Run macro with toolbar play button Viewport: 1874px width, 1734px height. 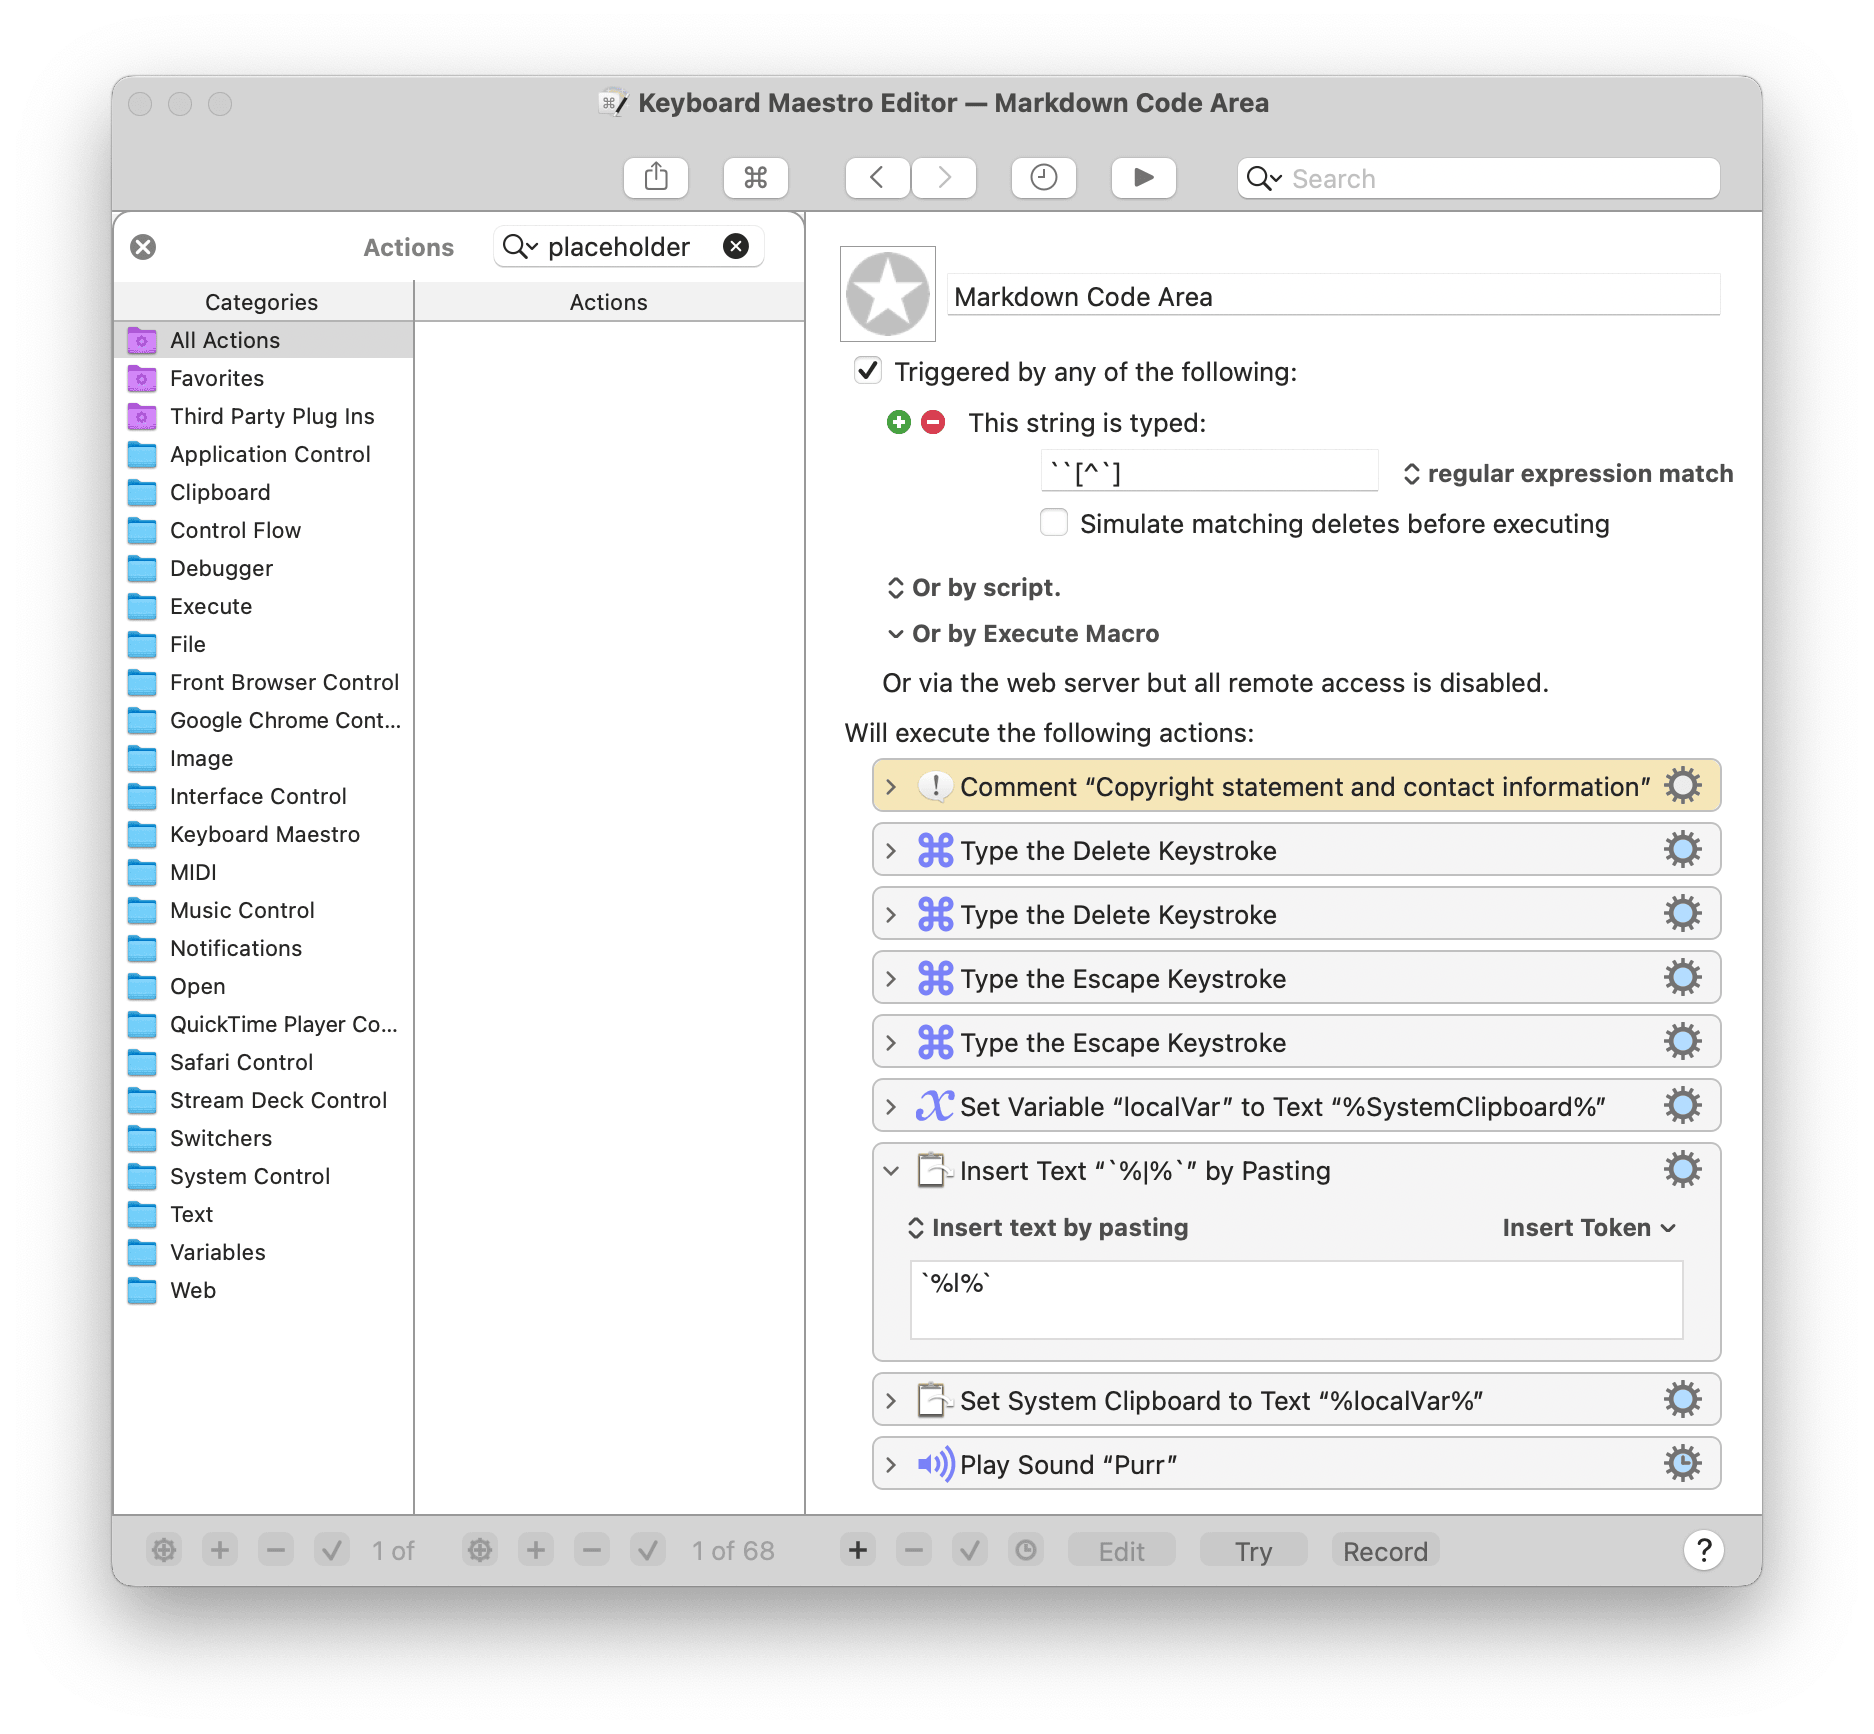pyautogui.click(x=1143, y=178)
